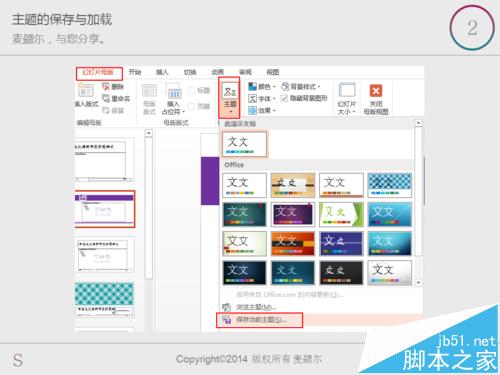Collapse the 主题 themes dropdown button

[229, 98]
